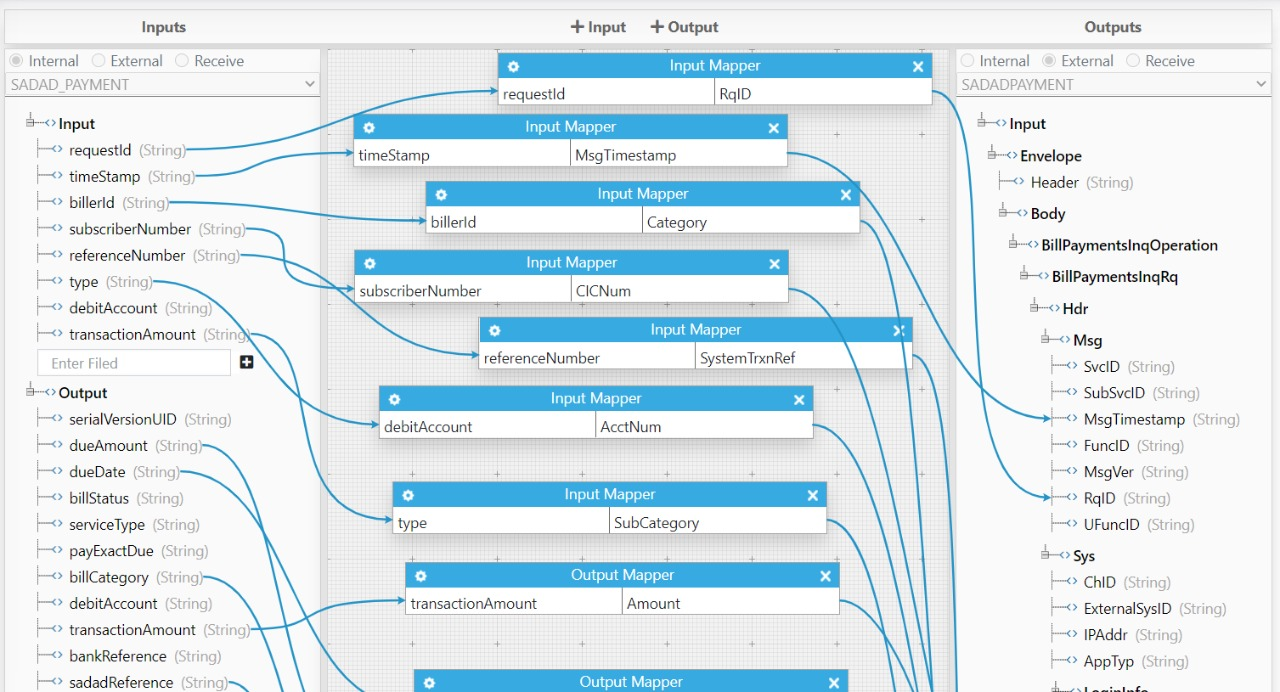Collapse the Body node
This screenshot has width=1280, height=692.
[x=1003, y=213]
